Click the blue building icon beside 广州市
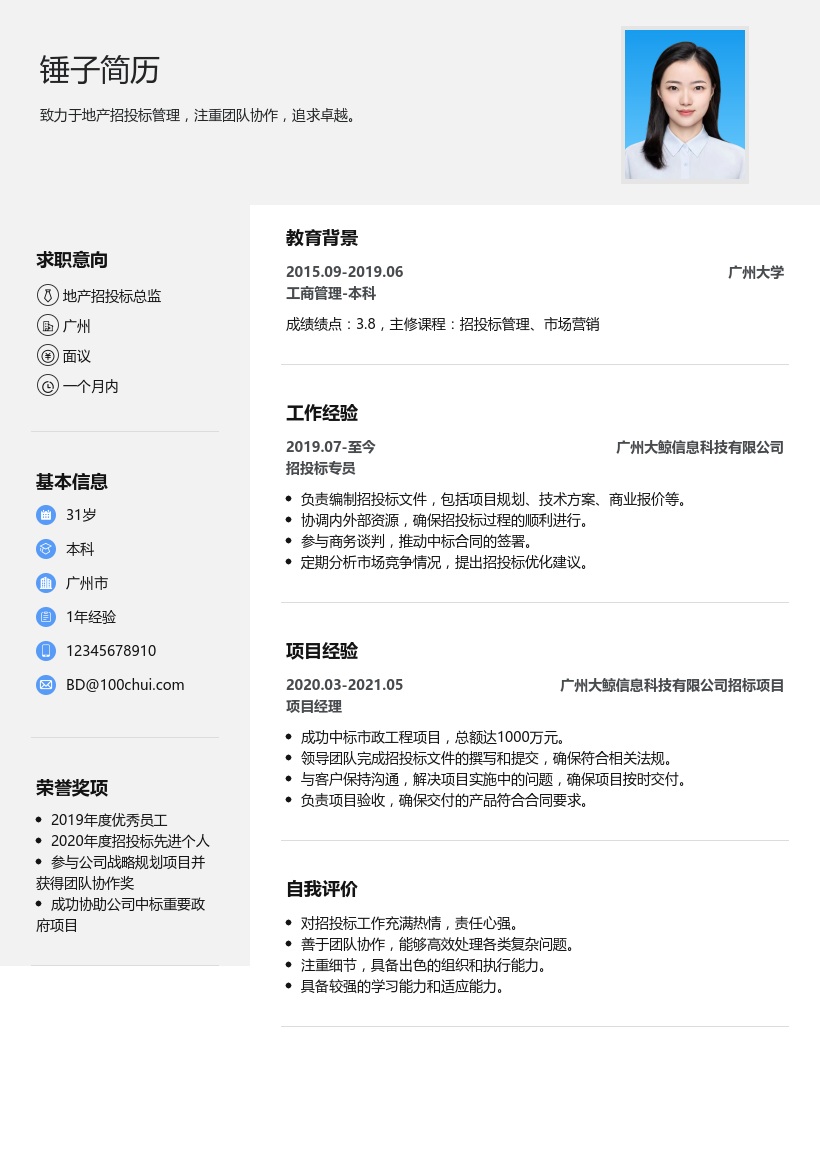The image size is (820, 1160). tap(46, 583)
